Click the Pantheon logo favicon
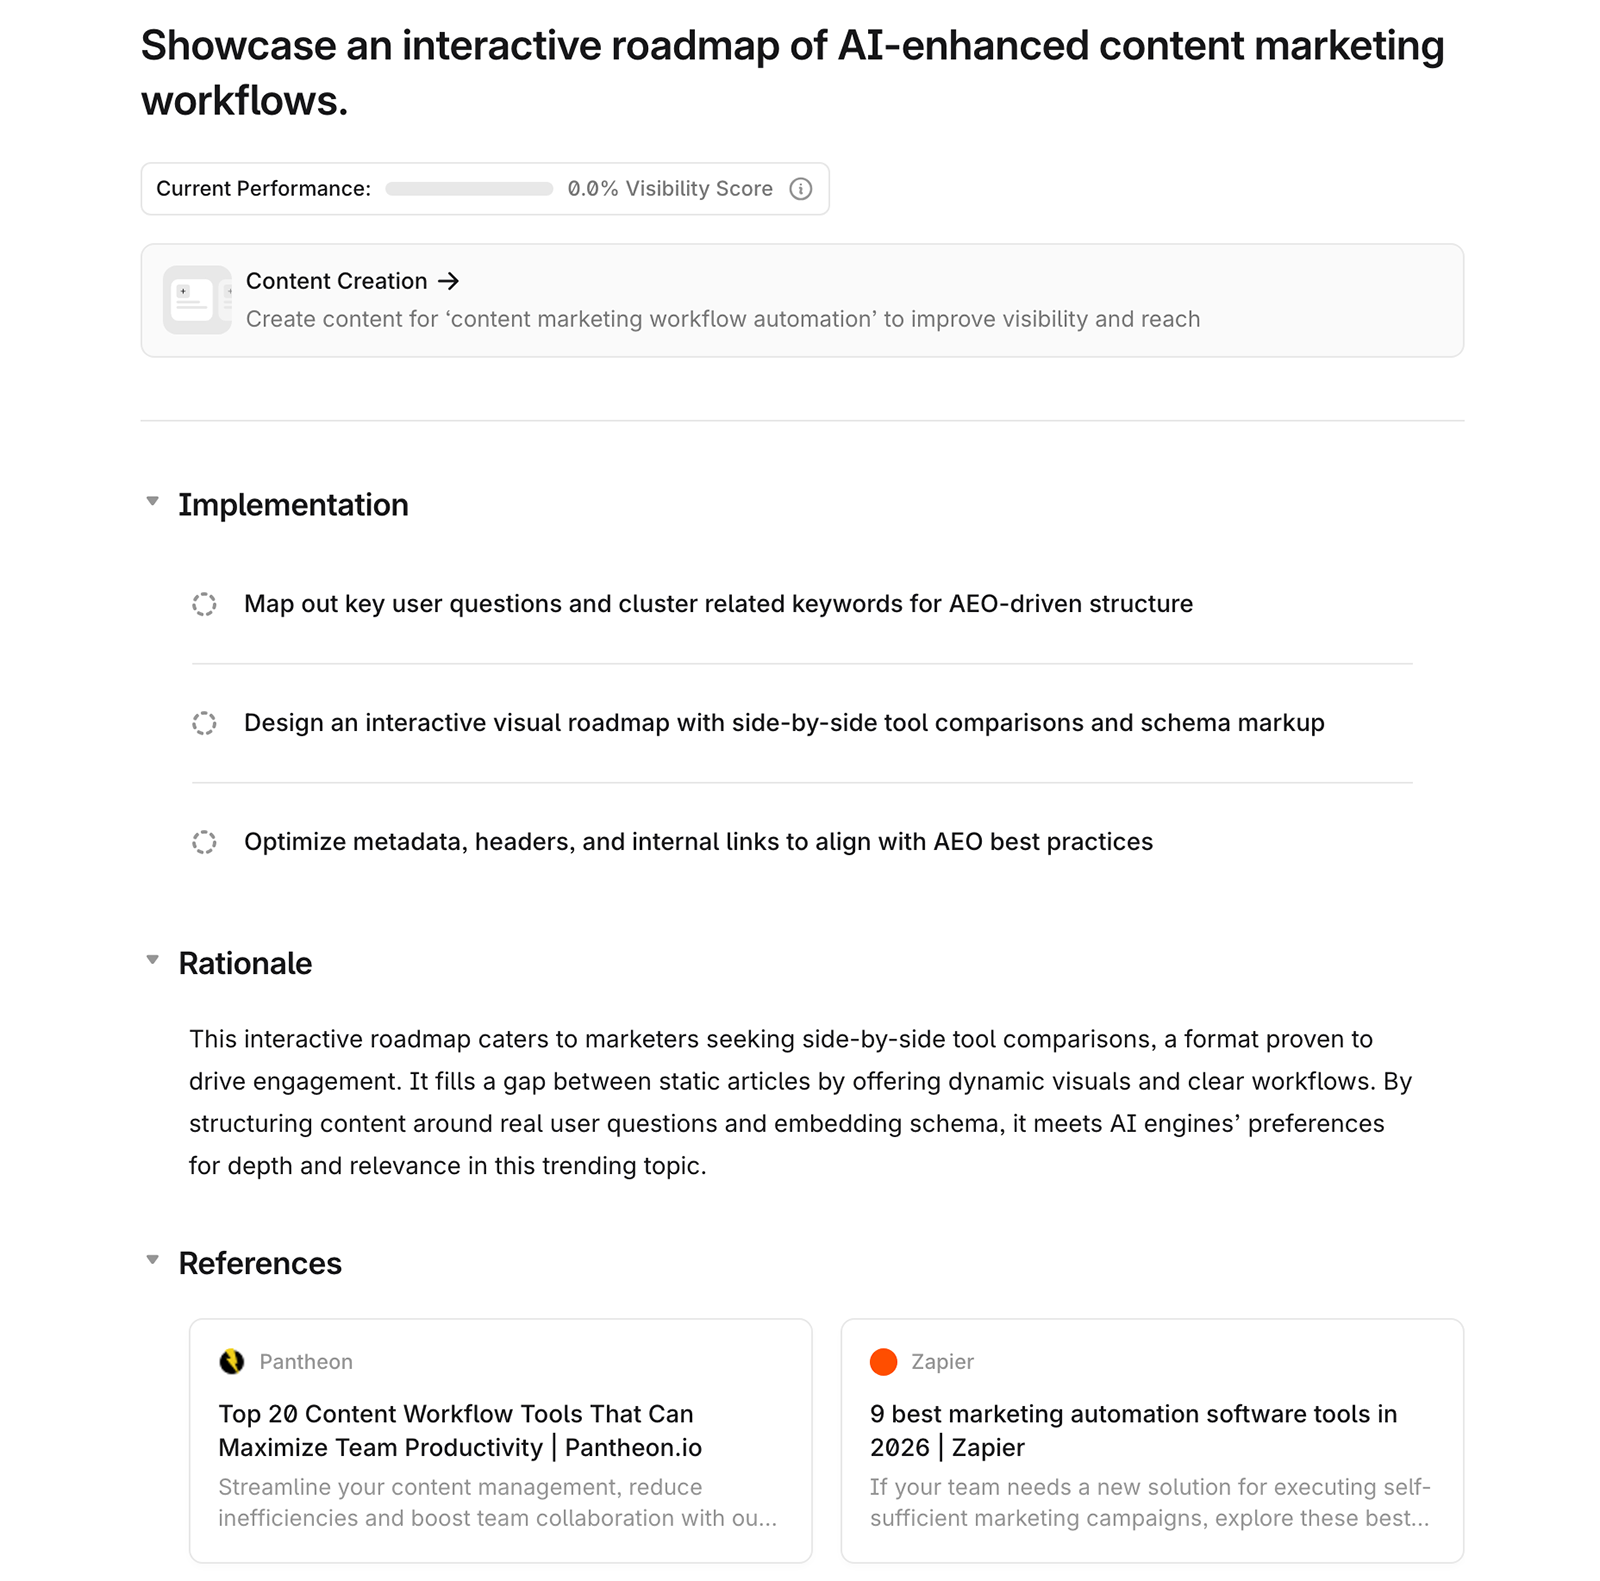The height and width of the screenshot is (1581, 1600). [x=232, y=1361]
